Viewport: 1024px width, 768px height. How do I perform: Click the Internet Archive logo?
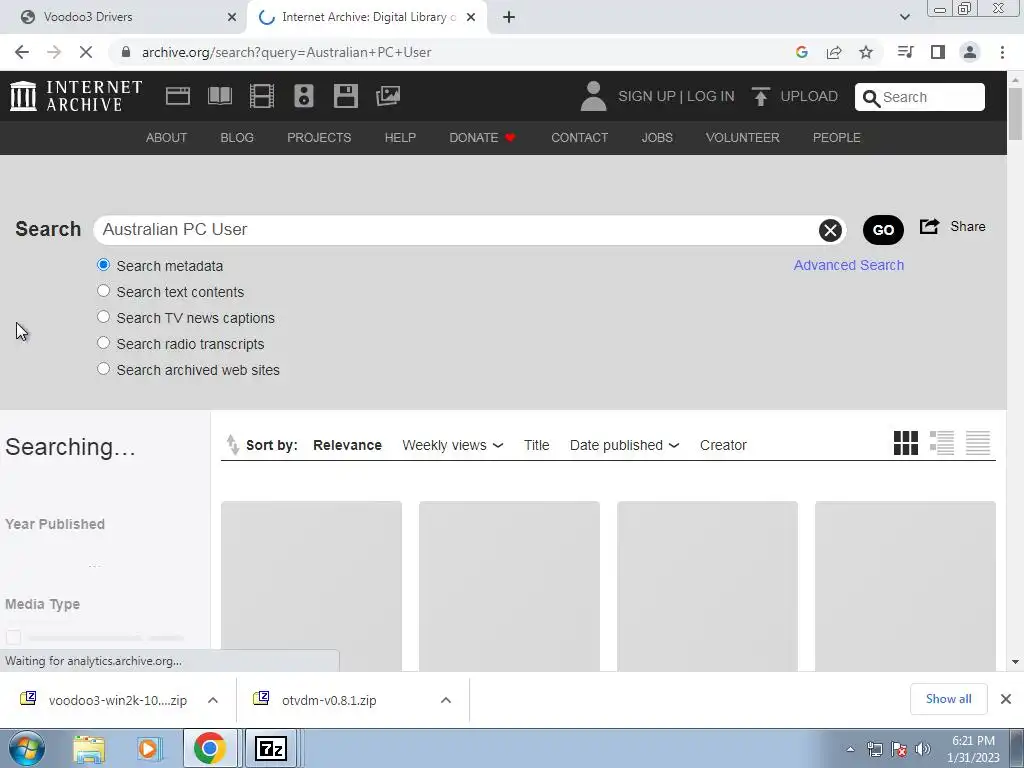76,96
